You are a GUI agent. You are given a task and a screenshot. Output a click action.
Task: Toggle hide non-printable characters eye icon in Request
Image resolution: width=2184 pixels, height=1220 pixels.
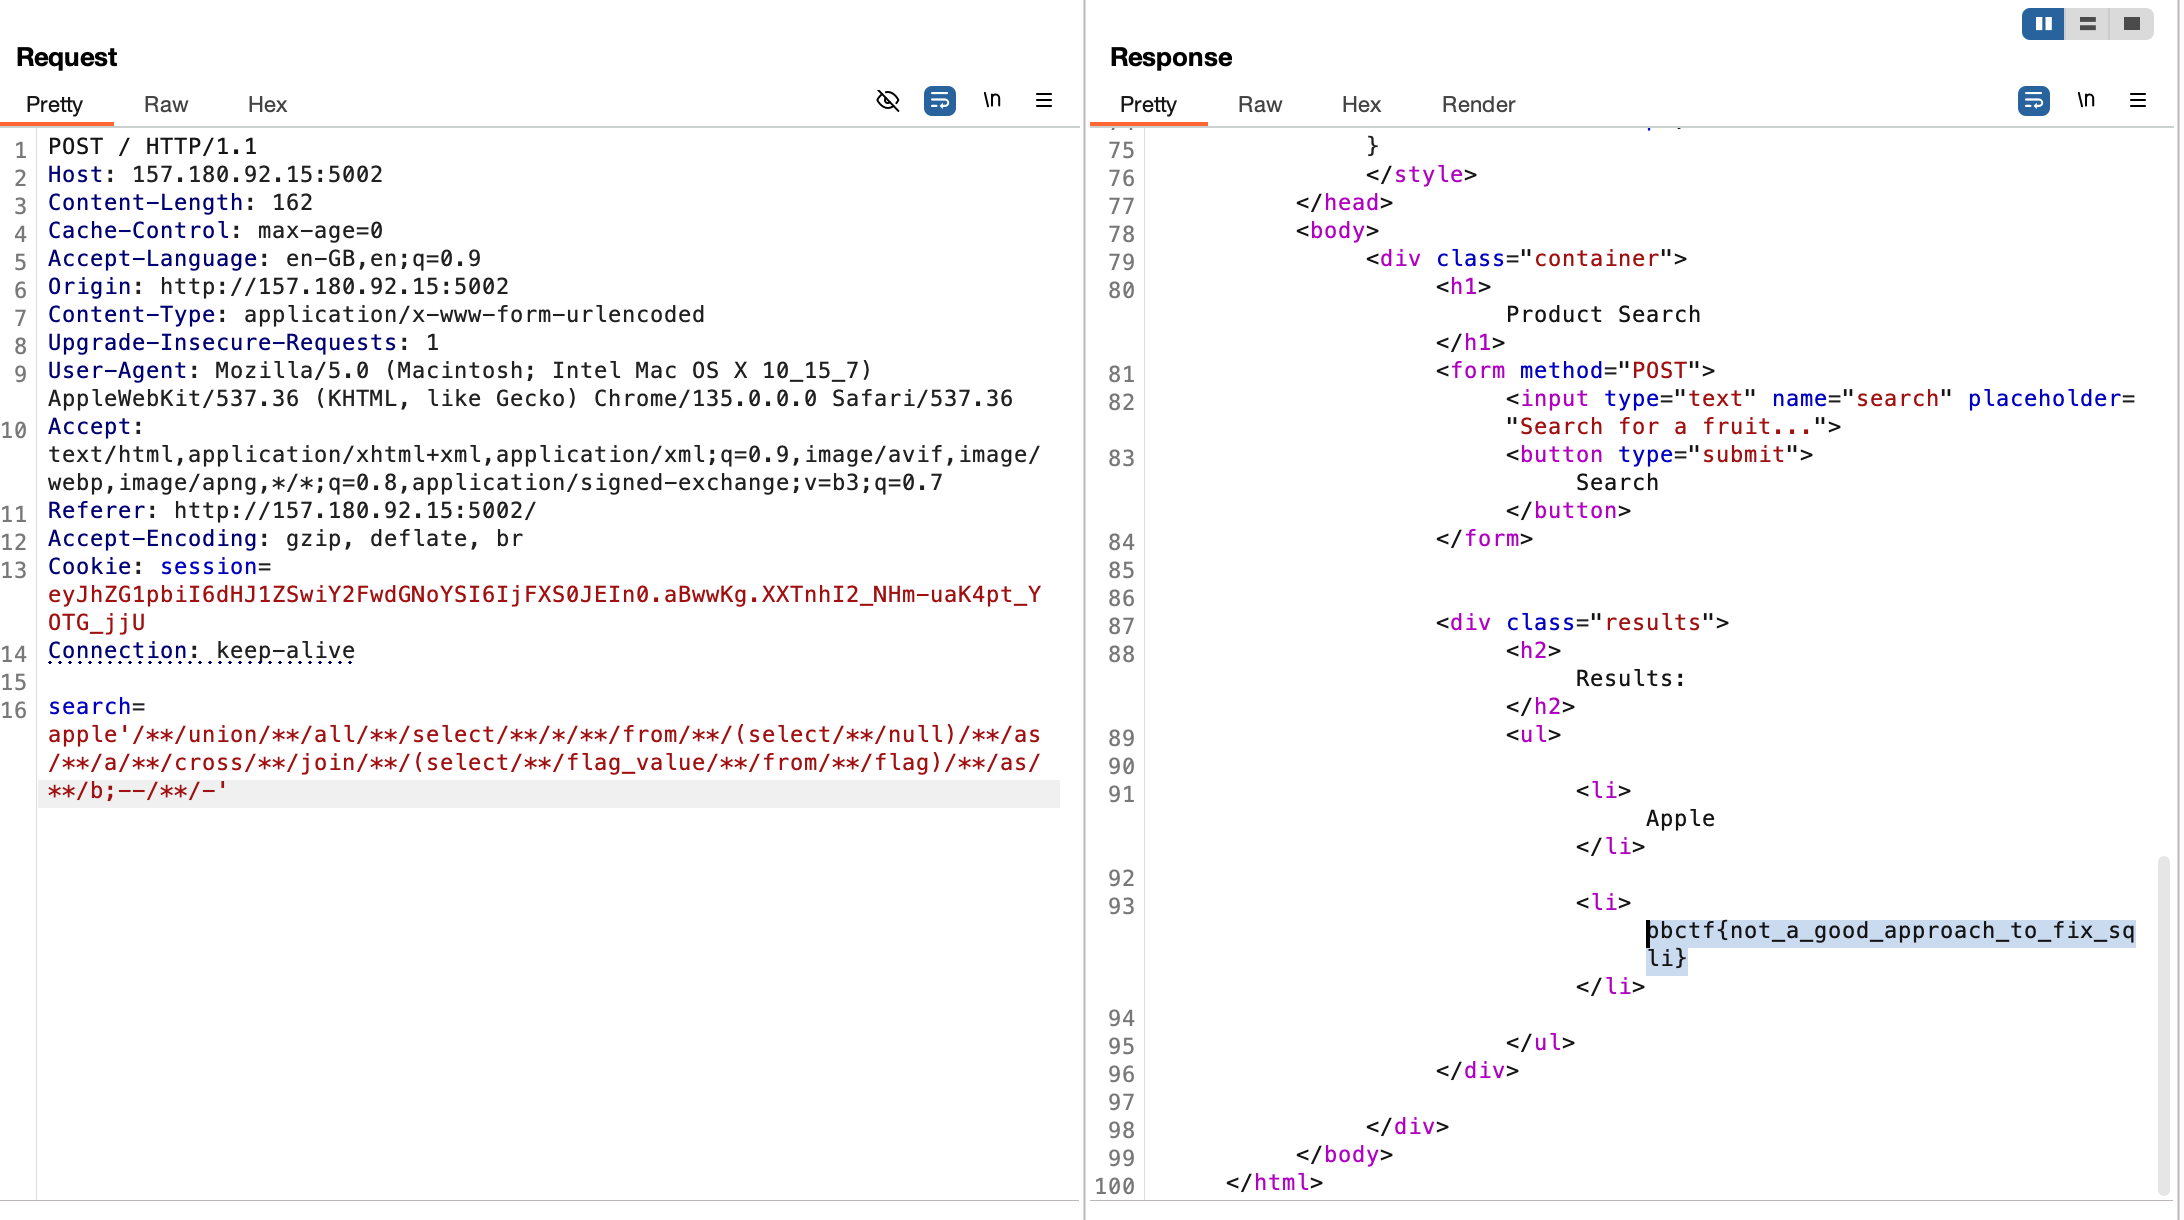pyautogui.click(x=888, y=100)
